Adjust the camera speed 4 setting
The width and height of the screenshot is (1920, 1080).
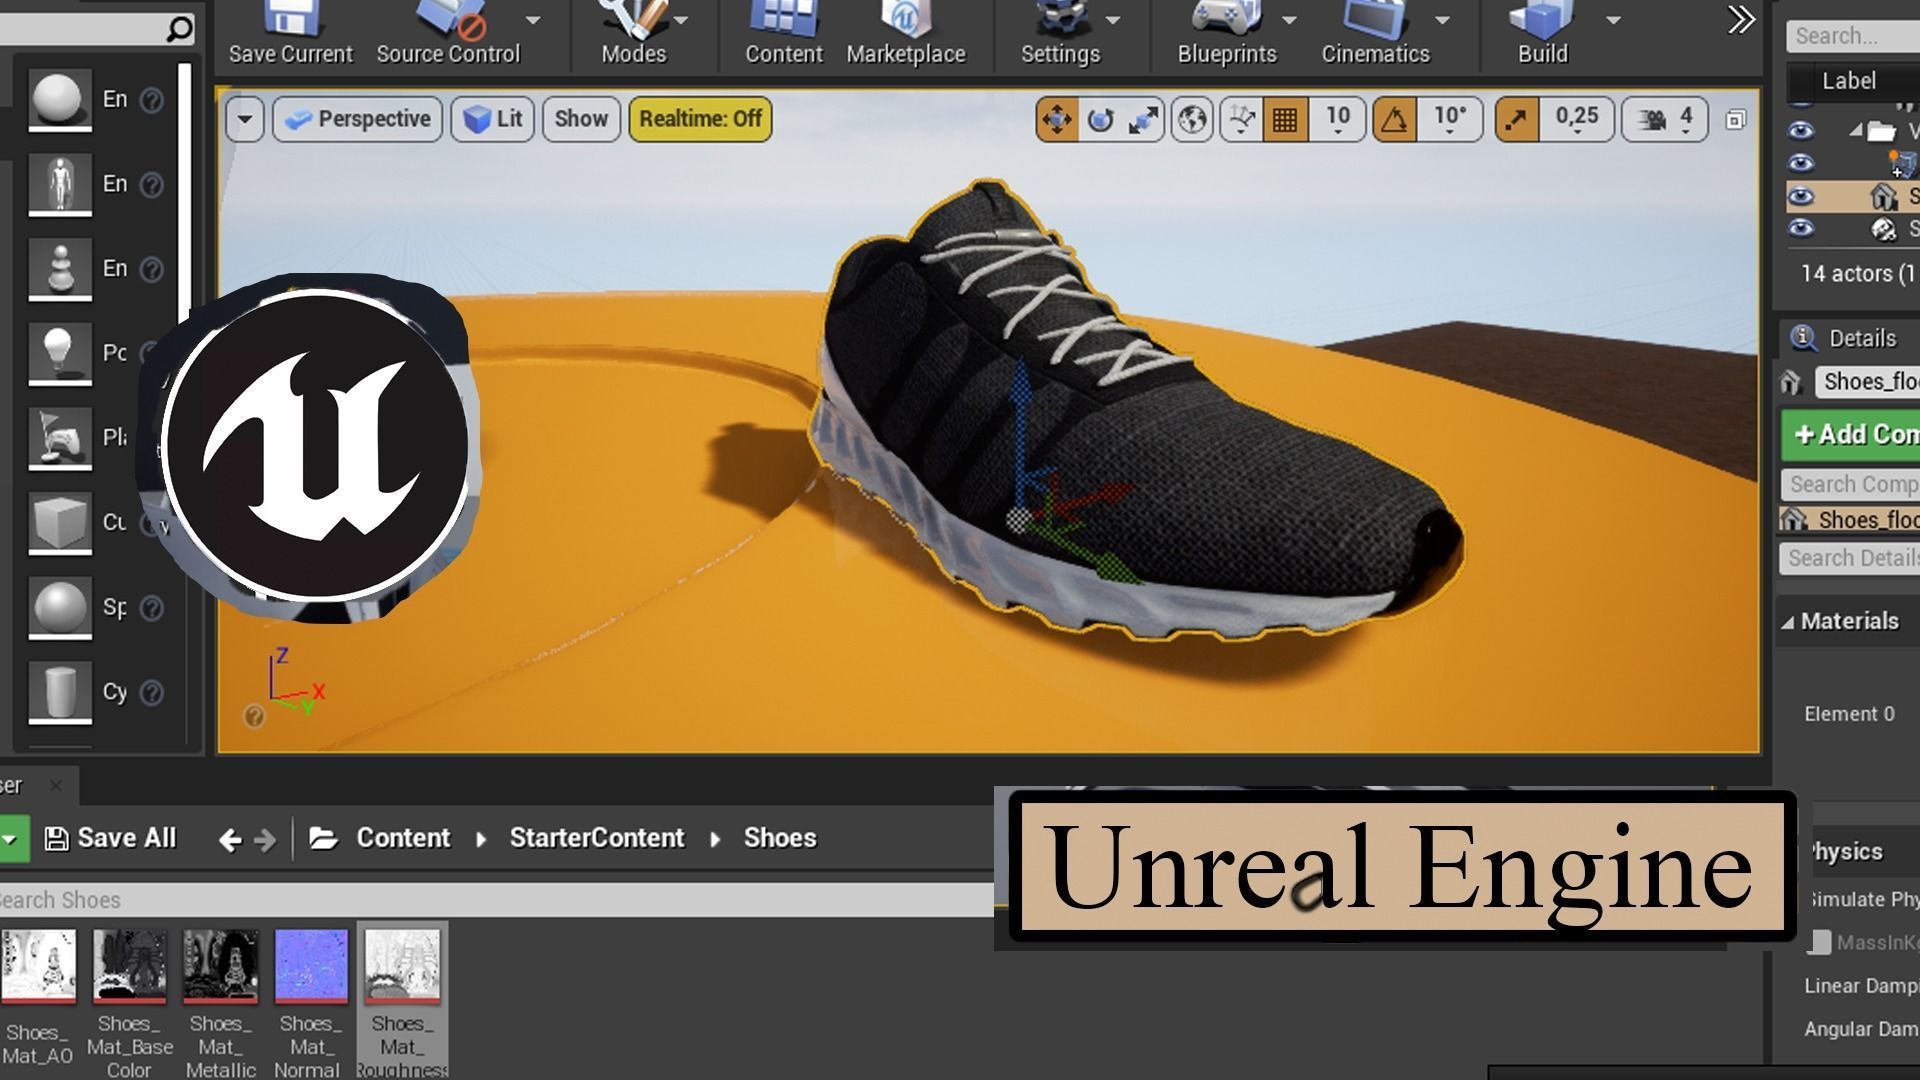click(1665, 120)
